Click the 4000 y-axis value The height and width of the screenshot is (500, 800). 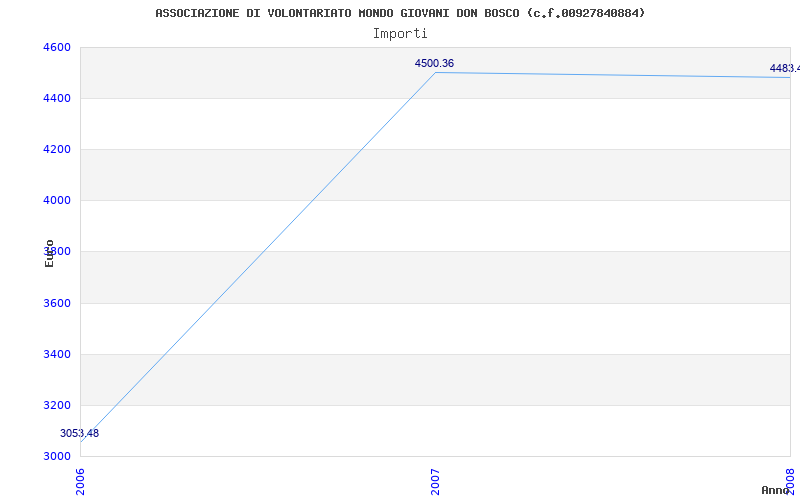coord(55,201)
